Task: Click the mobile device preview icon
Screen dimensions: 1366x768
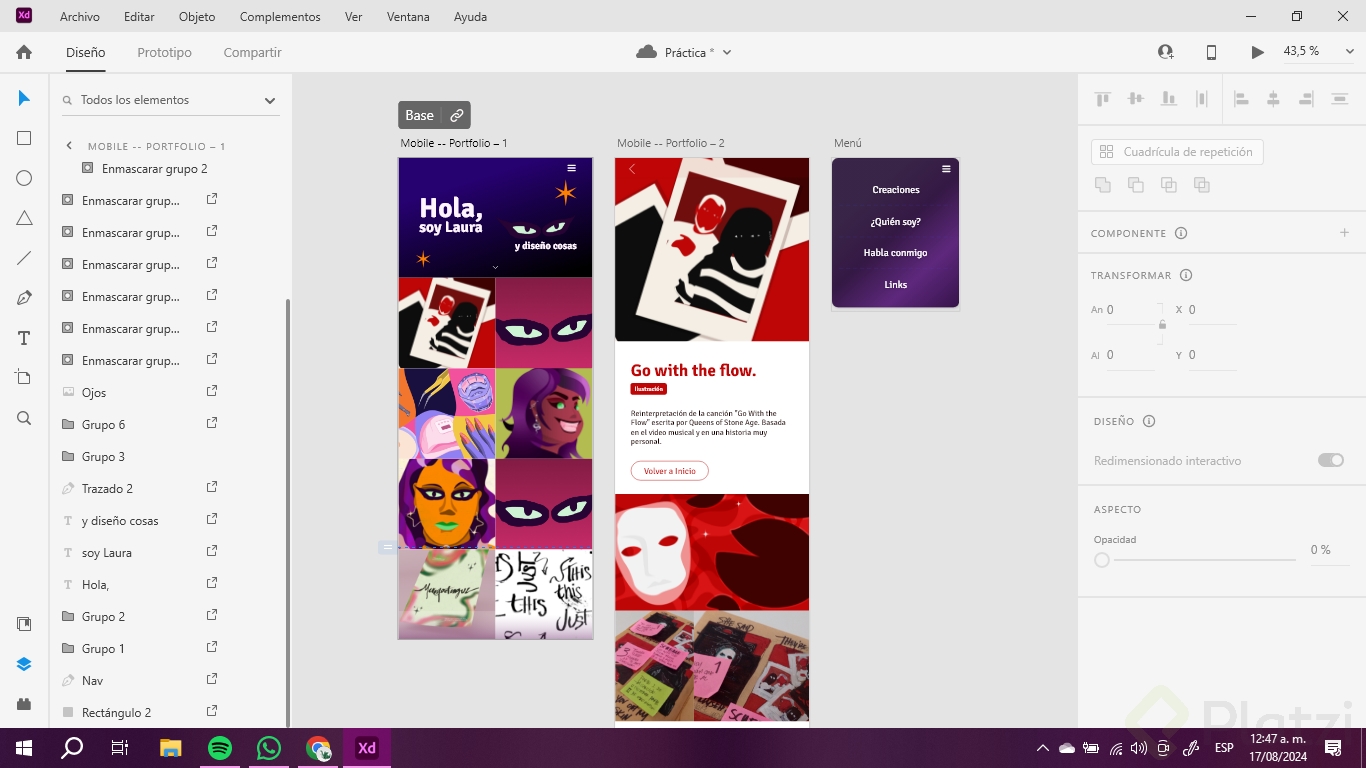Action: [1211, 52]
